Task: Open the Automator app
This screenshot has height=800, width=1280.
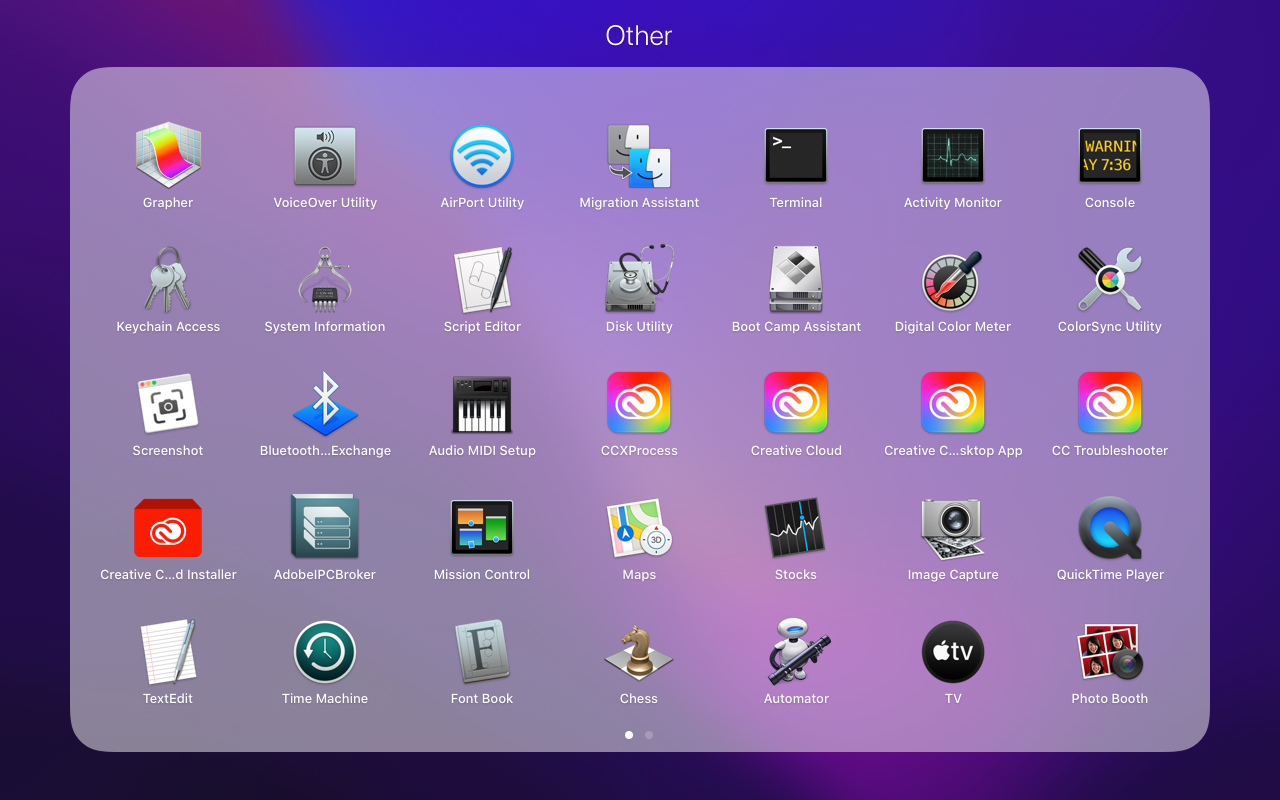Action: pos(796,652)
